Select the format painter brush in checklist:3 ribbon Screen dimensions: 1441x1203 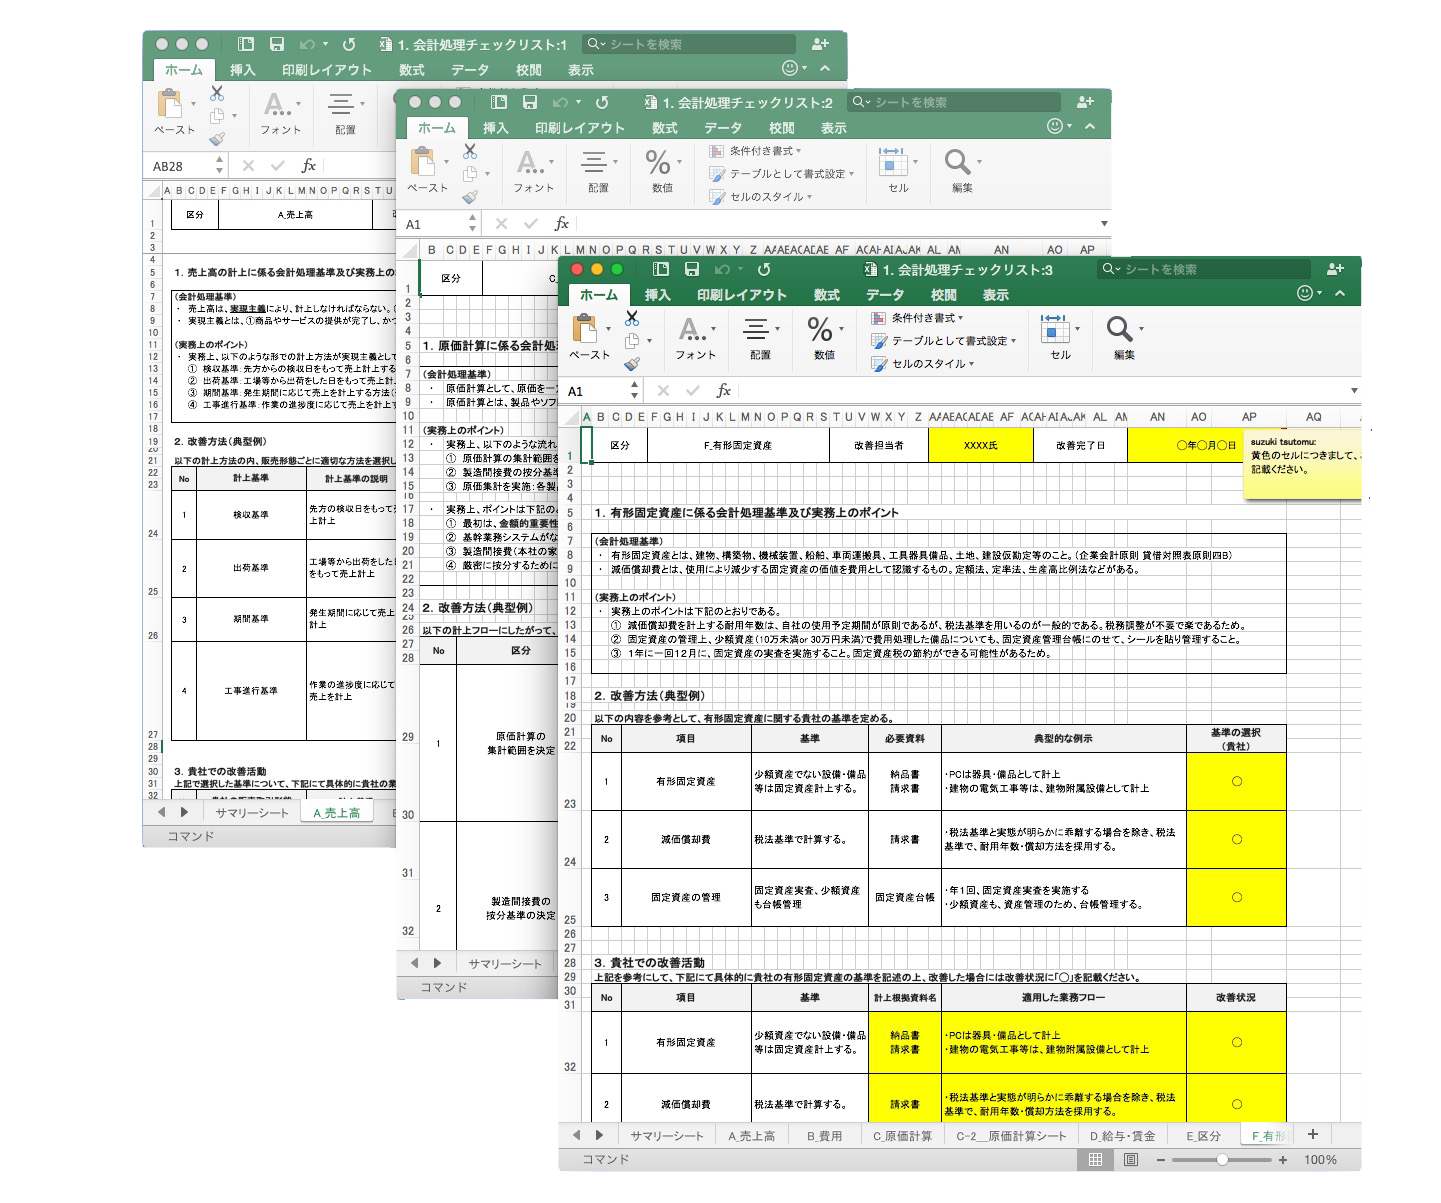632,364
